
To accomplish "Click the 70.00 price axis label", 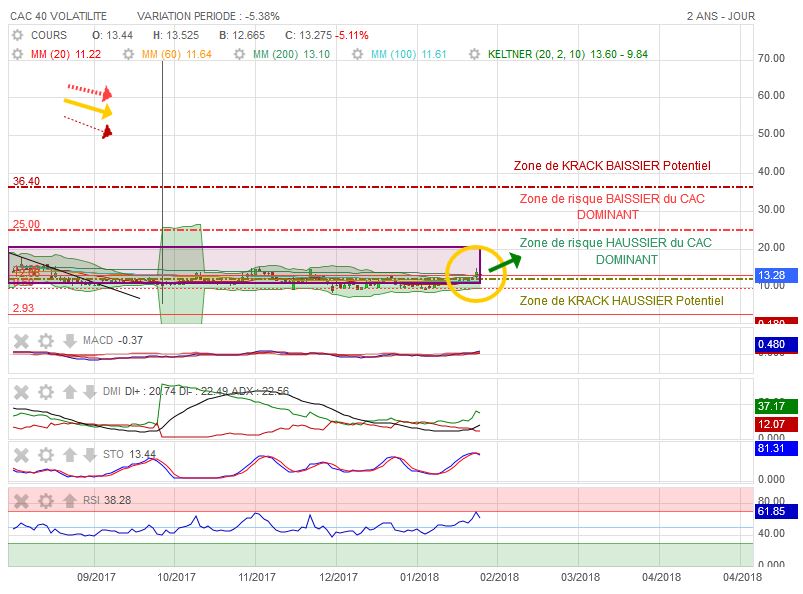I will [x=771, y=58].
